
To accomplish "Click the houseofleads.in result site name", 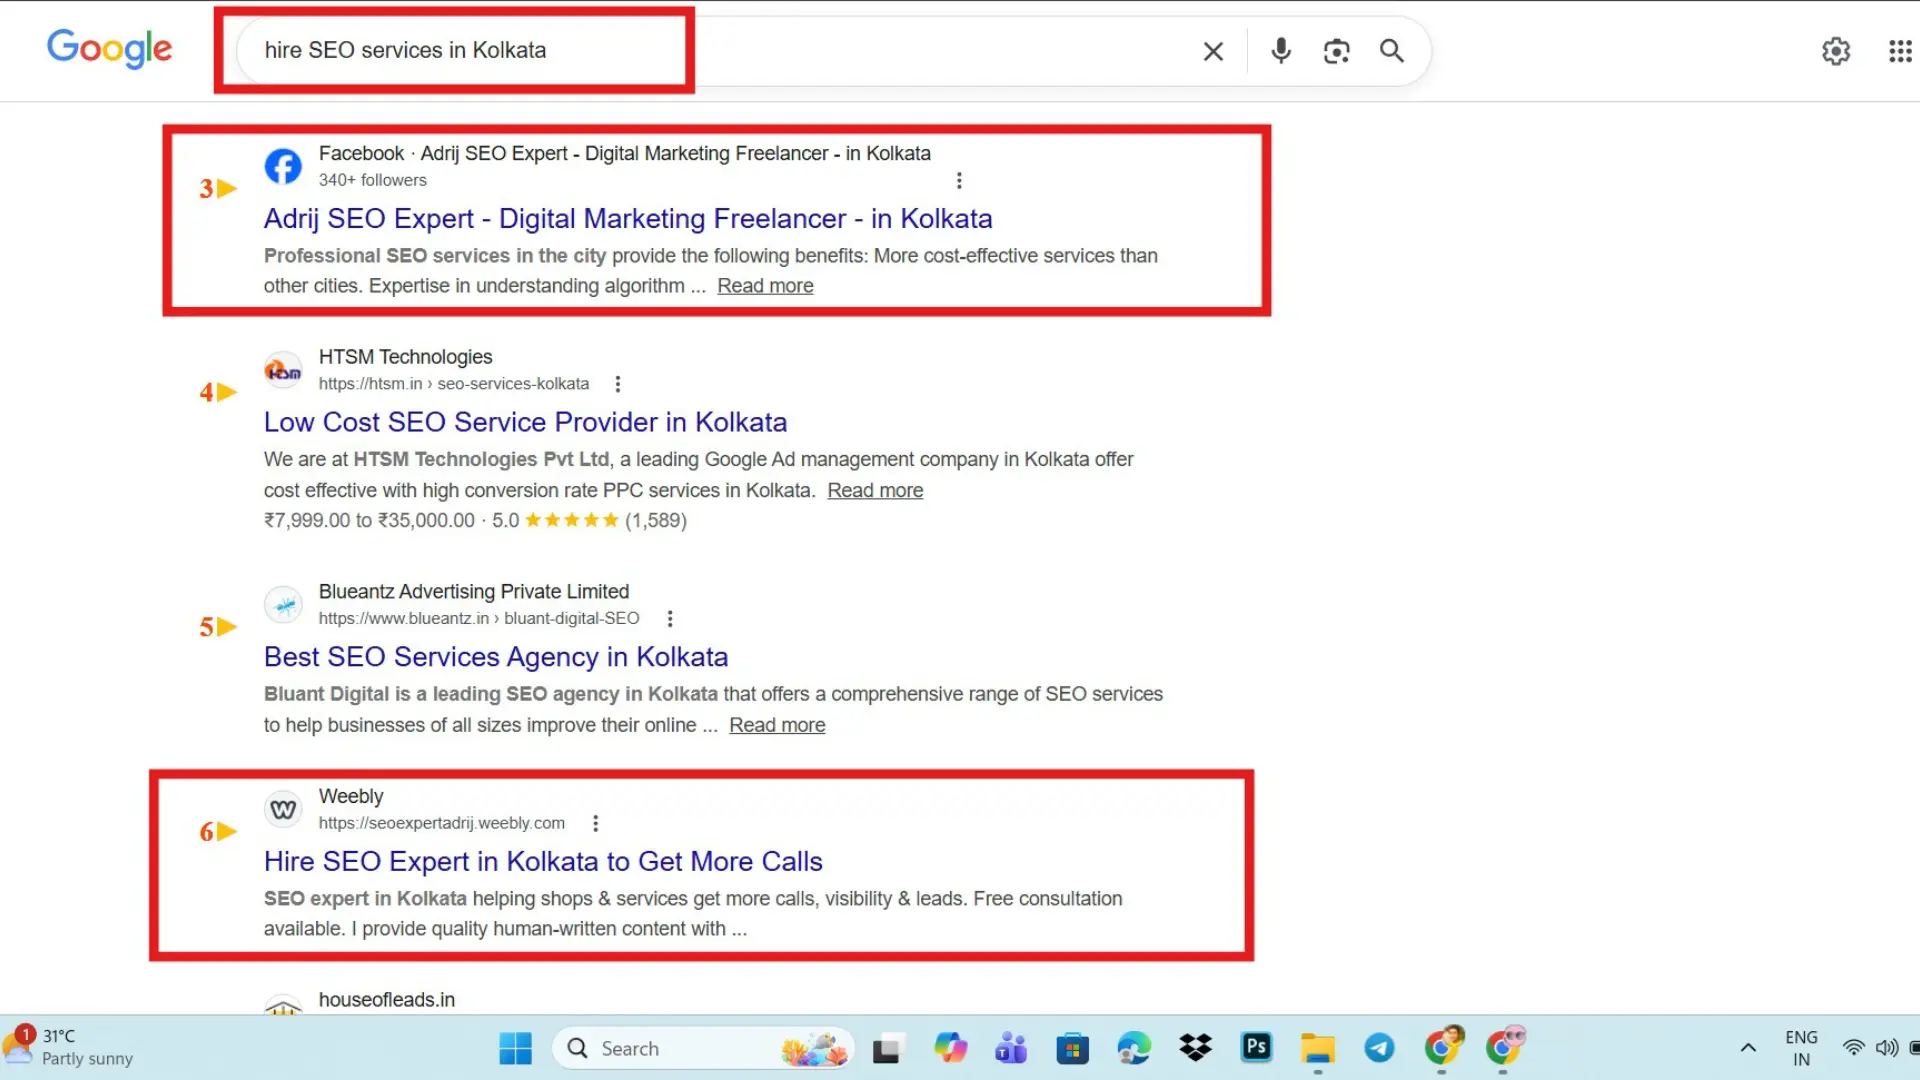I will [386, 1000].
